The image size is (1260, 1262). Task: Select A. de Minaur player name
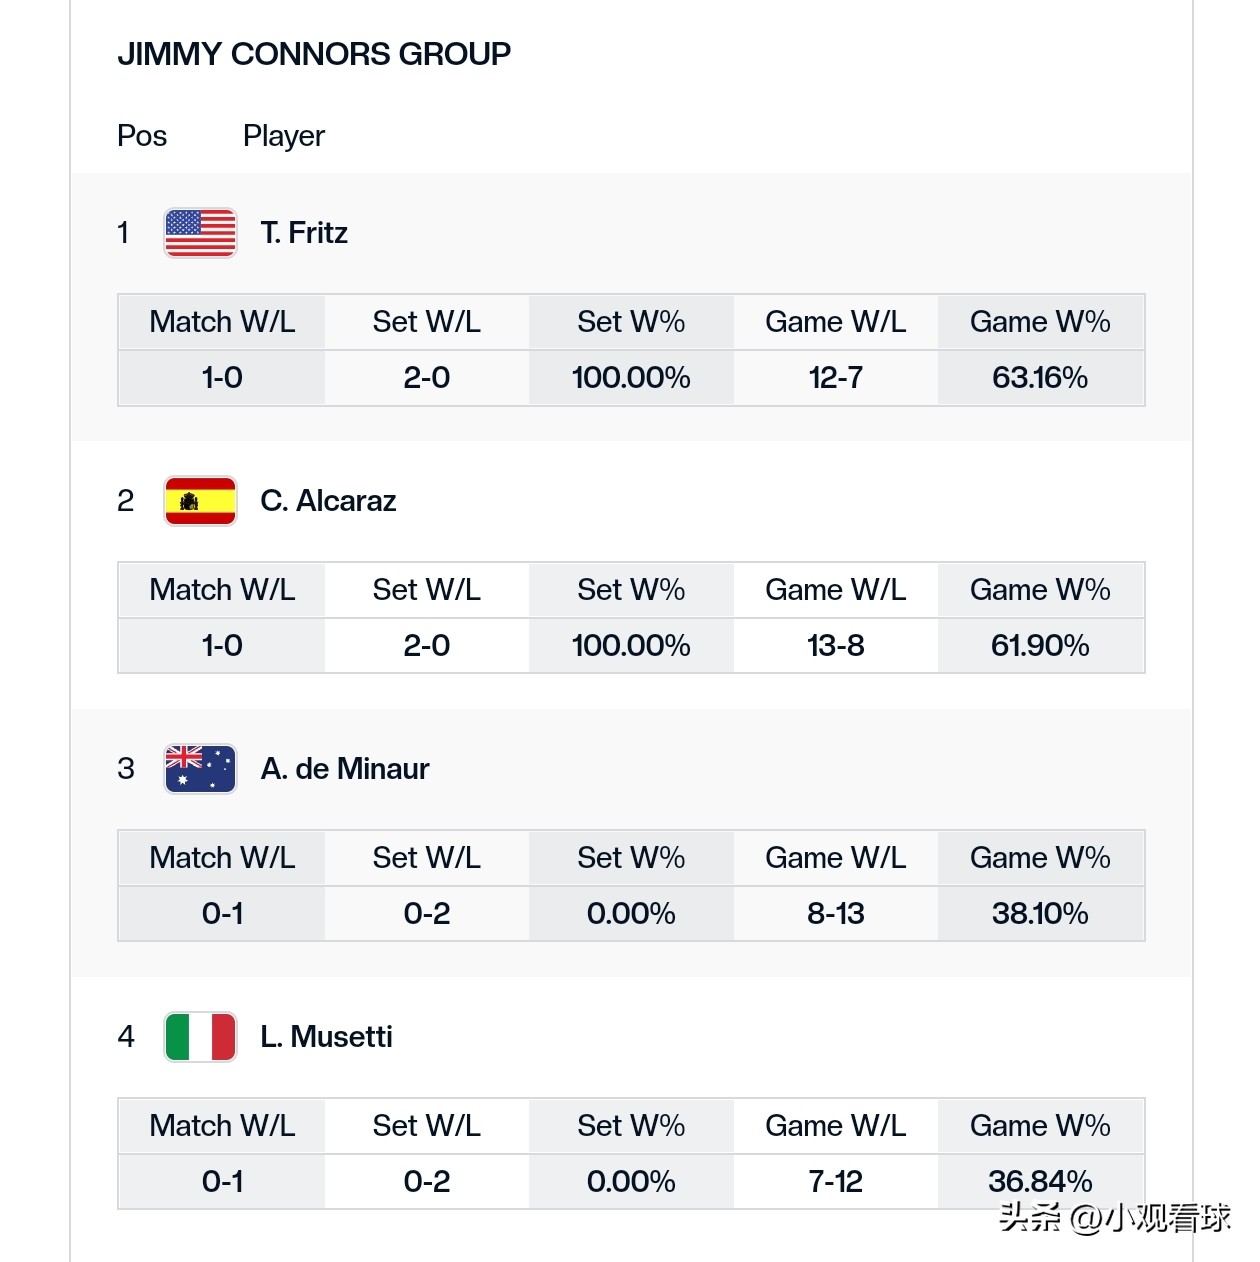[345, 769]
